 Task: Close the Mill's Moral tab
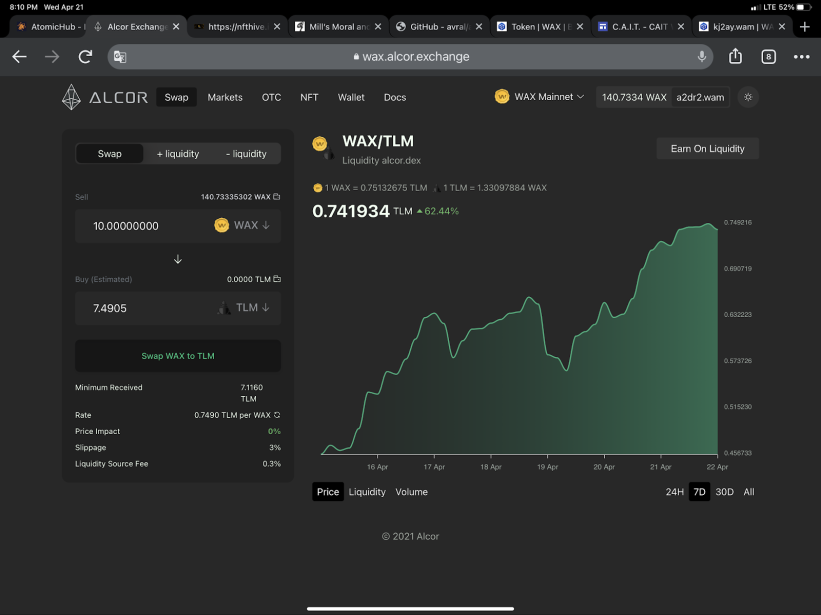[x=378, y=27]
